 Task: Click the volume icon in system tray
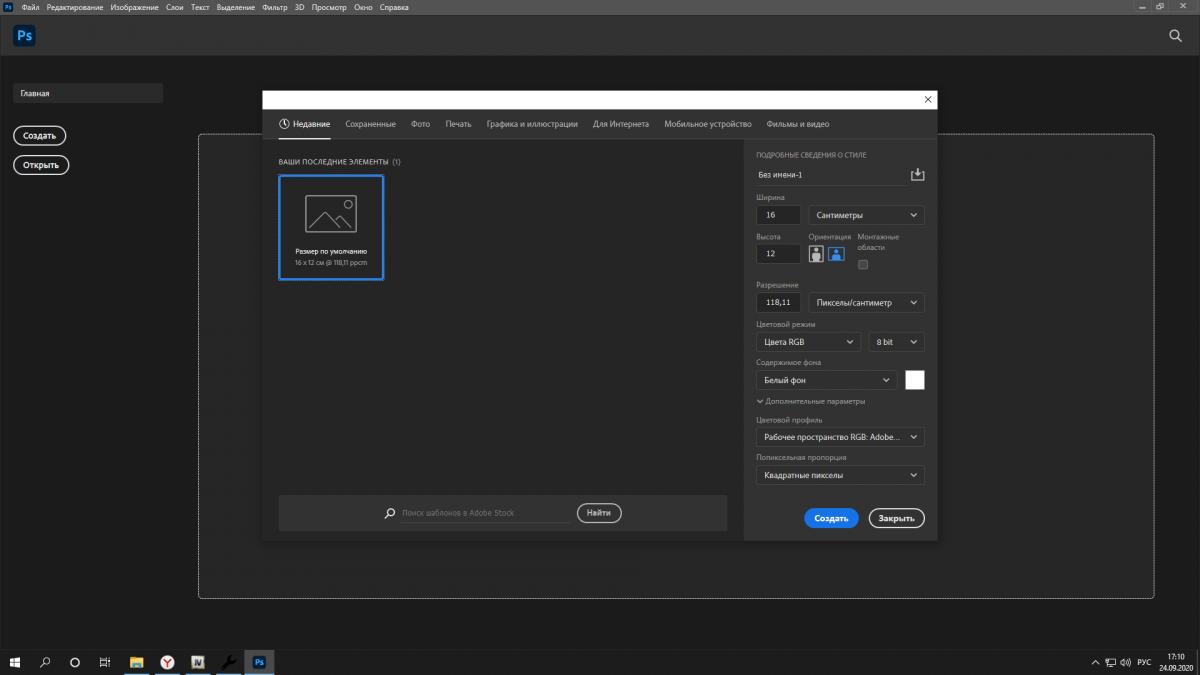(x=1127, y=662)
